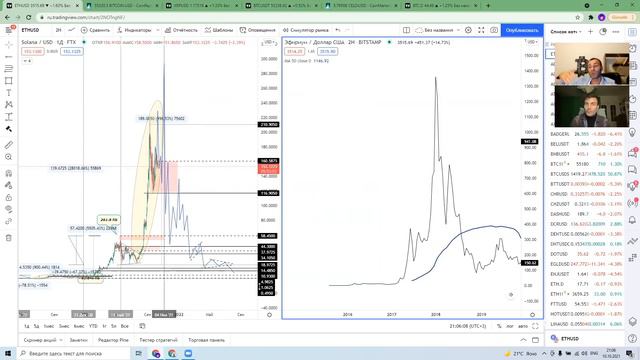The height and width of the screenshot is (360, 640).
Task: Open Отчётность (Financials) button
Action: [x=181, y=30]
